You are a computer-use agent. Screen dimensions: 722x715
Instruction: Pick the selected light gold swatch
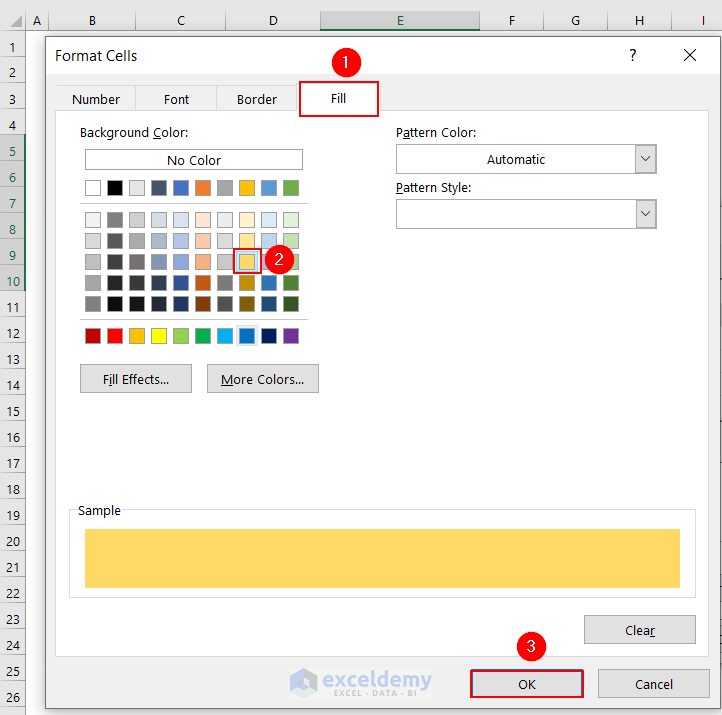tap(247, 262)
